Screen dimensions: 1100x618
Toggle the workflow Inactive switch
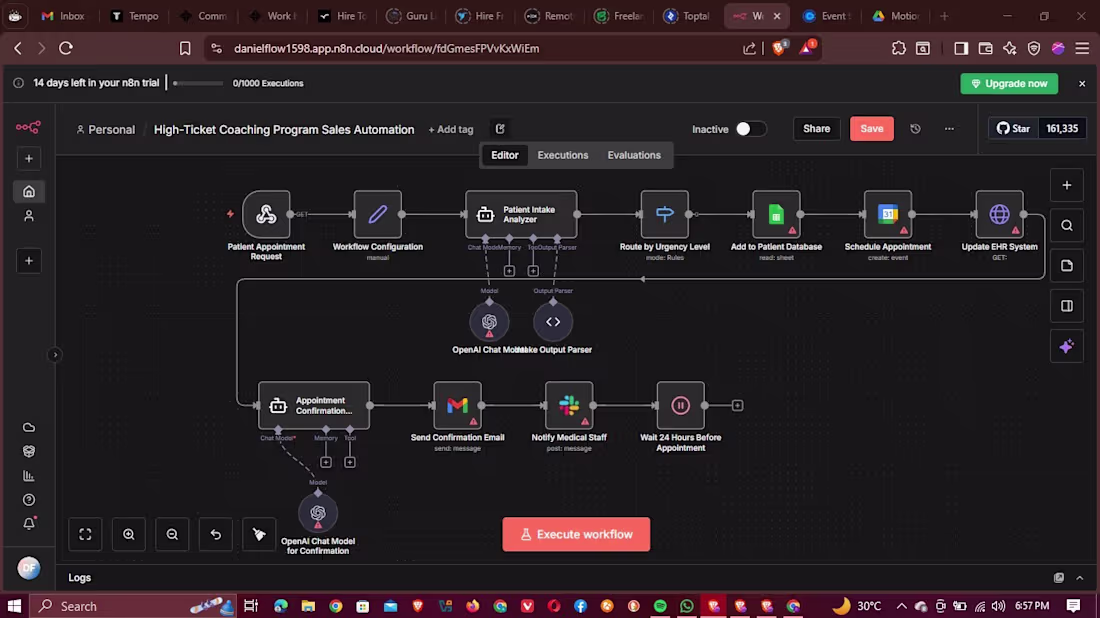[x=750, y=129]
